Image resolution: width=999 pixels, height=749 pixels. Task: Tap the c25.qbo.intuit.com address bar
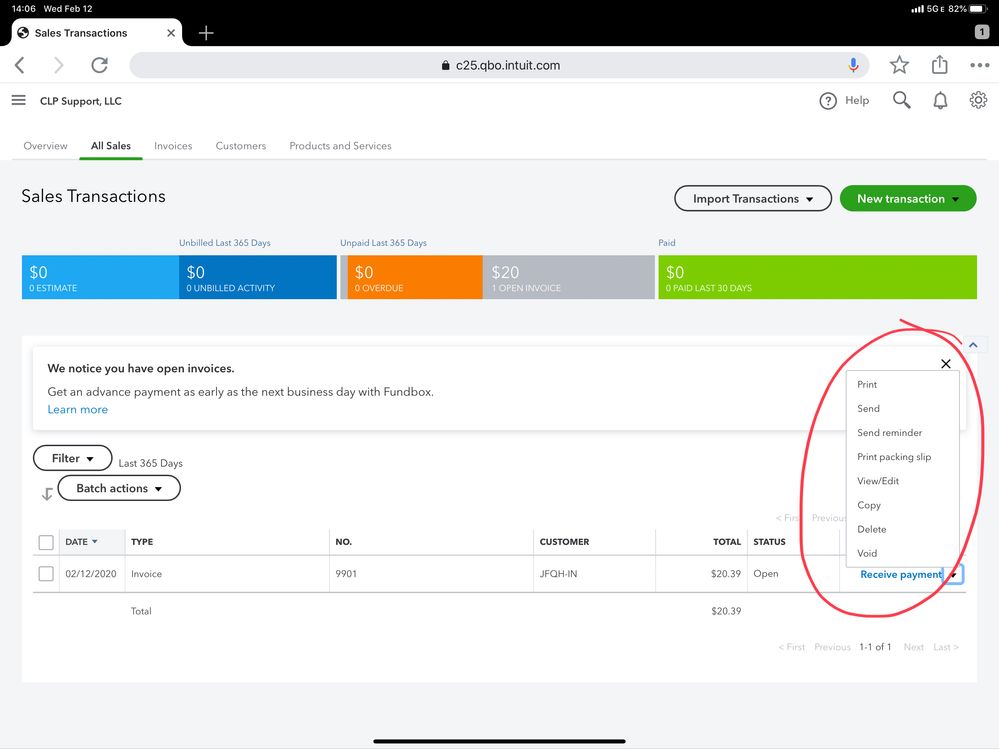click(500, 65)
